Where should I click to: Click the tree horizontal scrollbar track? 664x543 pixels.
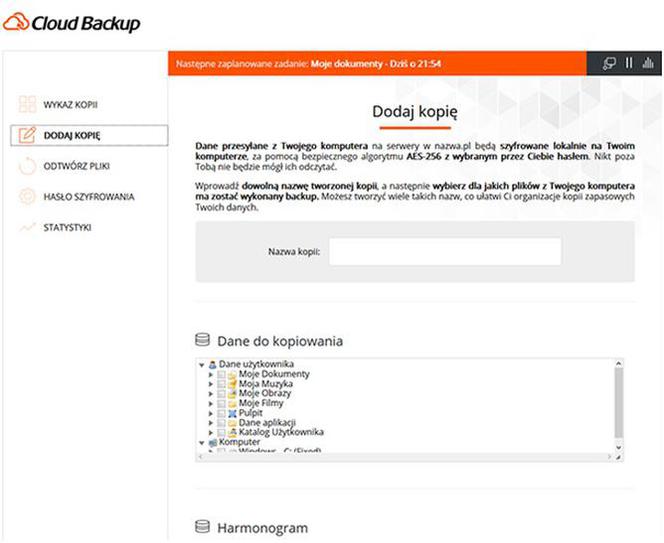(x=406, y=457)
